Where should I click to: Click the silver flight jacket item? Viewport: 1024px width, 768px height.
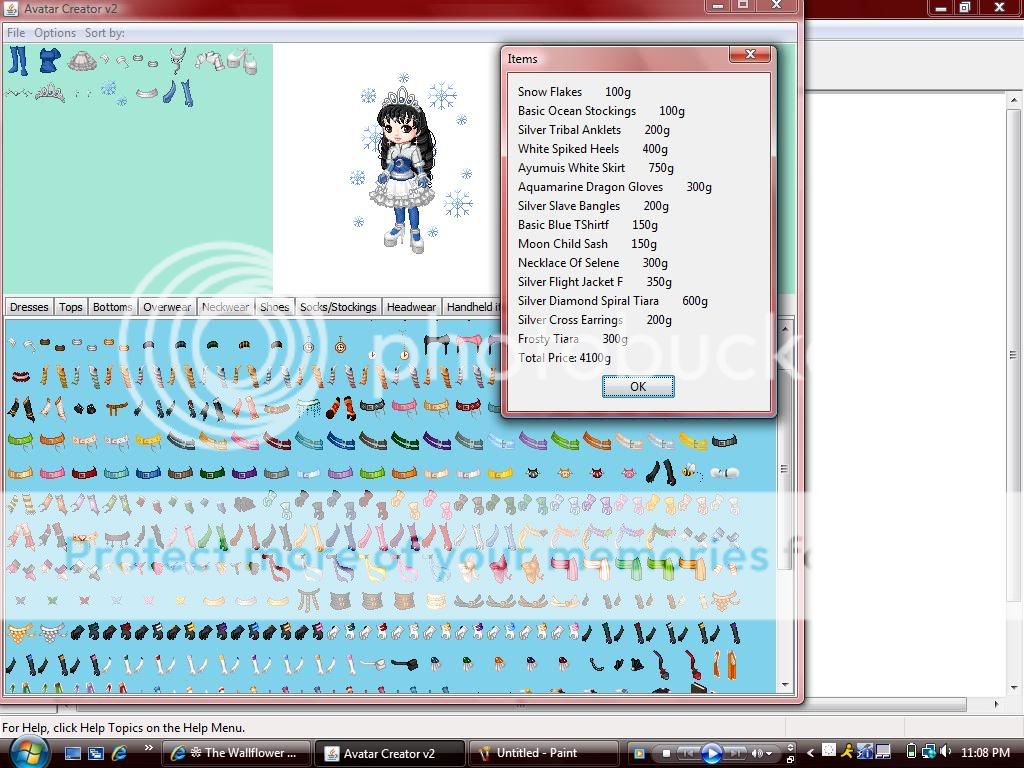209,61
